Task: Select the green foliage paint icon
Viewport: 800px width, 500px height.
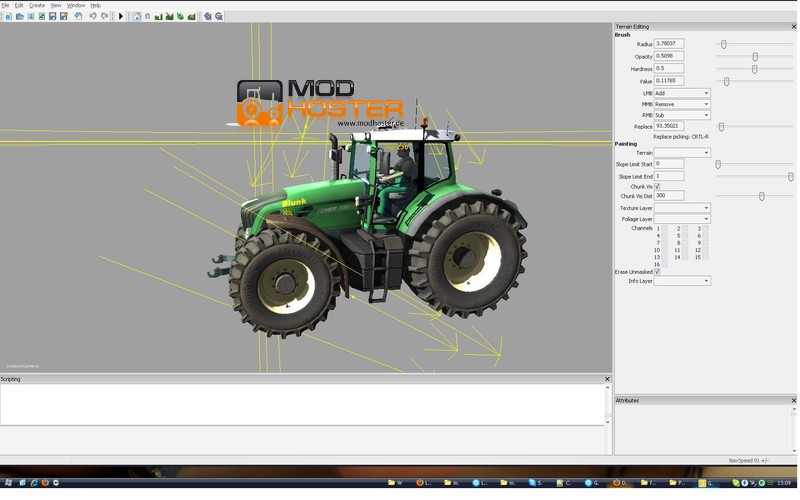Action: [x=180, y=17]
